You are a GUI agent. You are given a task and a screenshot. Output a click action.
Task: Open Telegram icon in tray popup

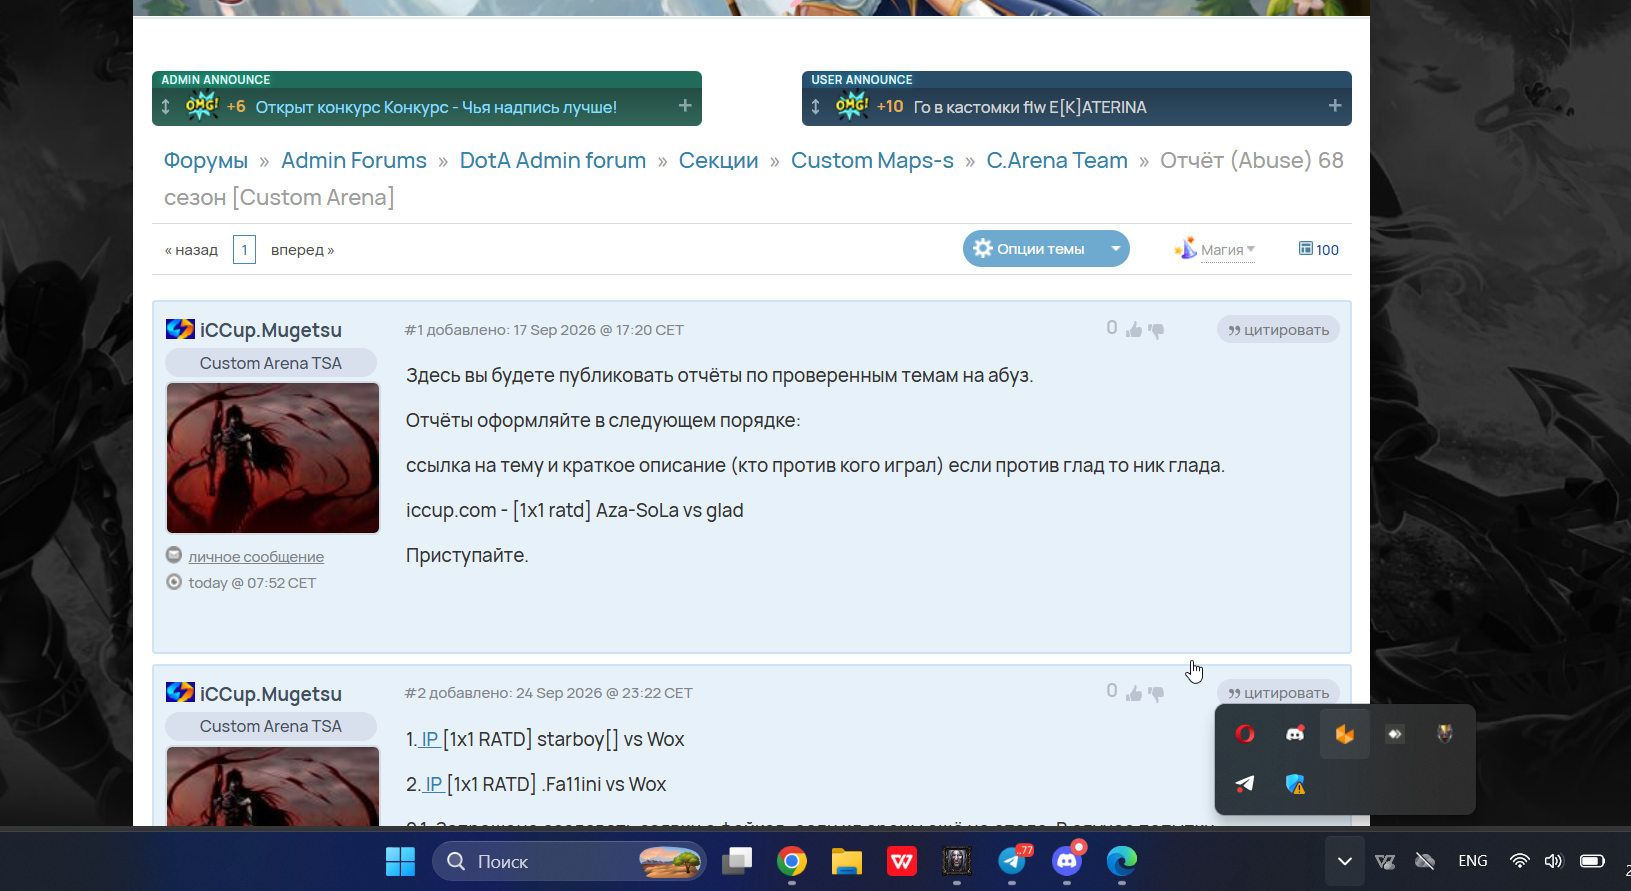coord(1245,784)
